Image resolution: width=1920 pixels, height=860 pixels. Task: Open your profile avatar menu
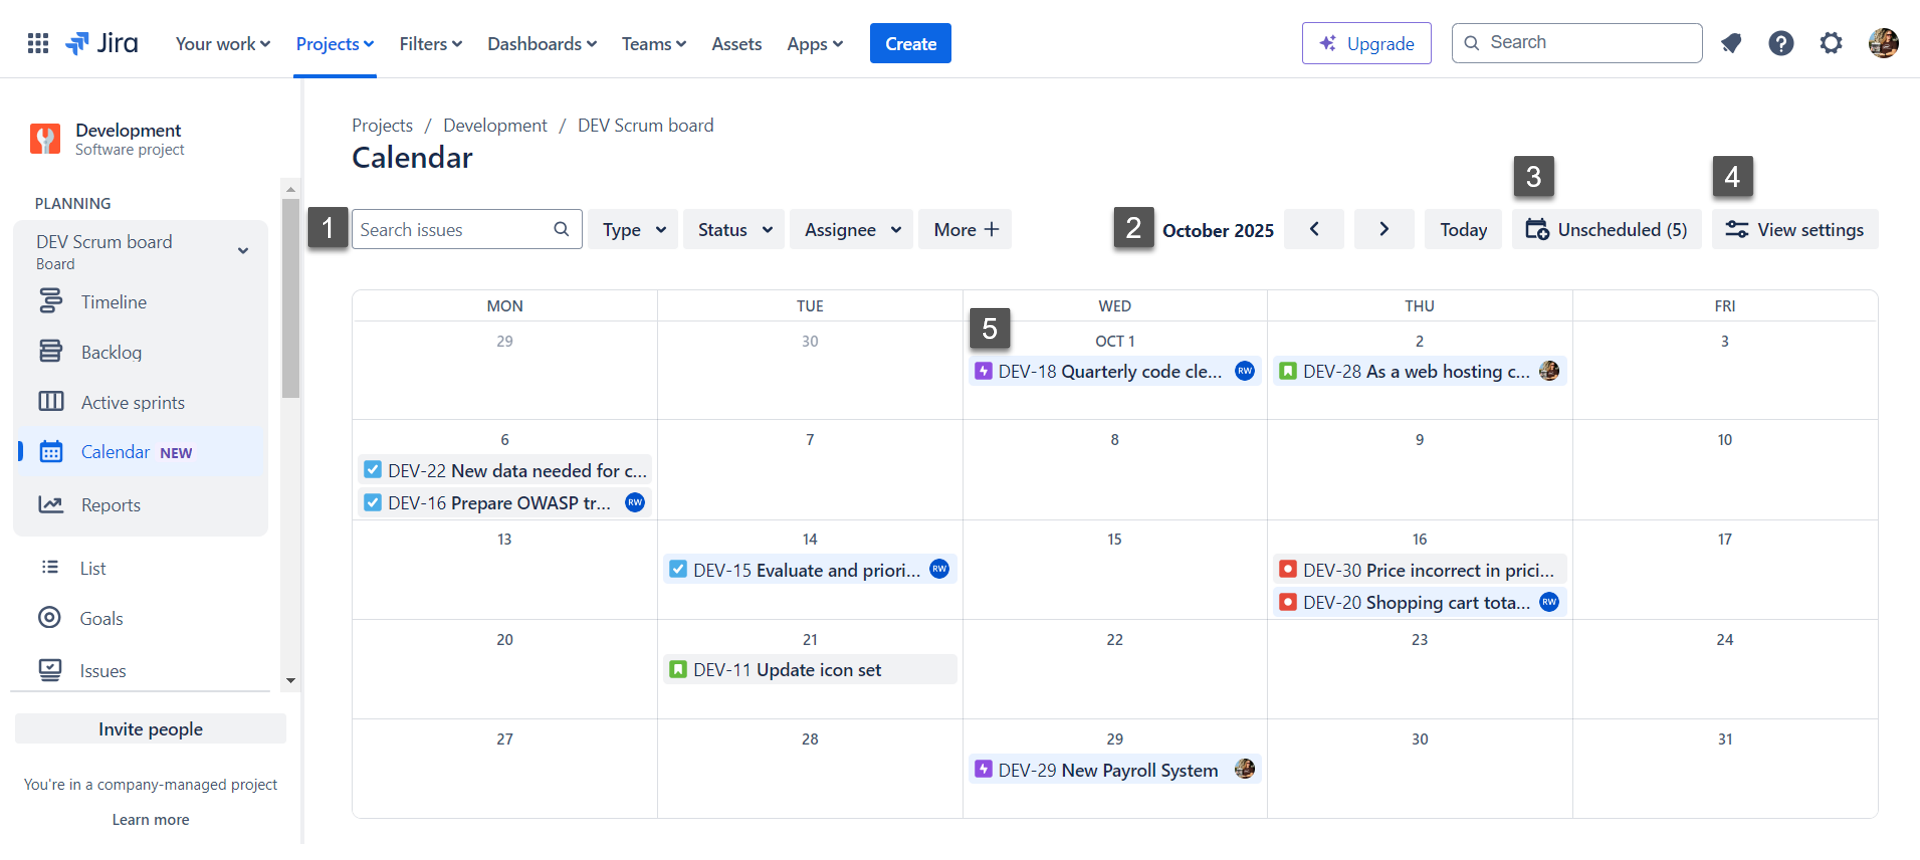1883,43
